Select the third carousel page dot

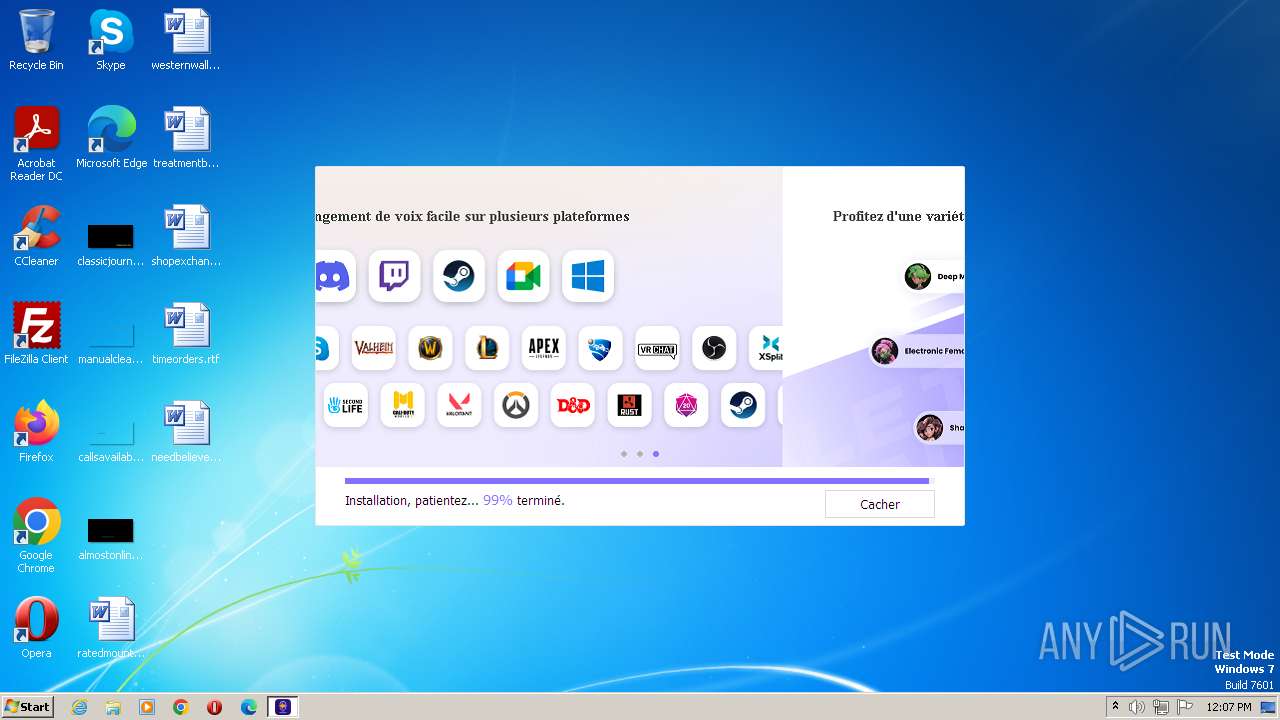pos(656,454)
